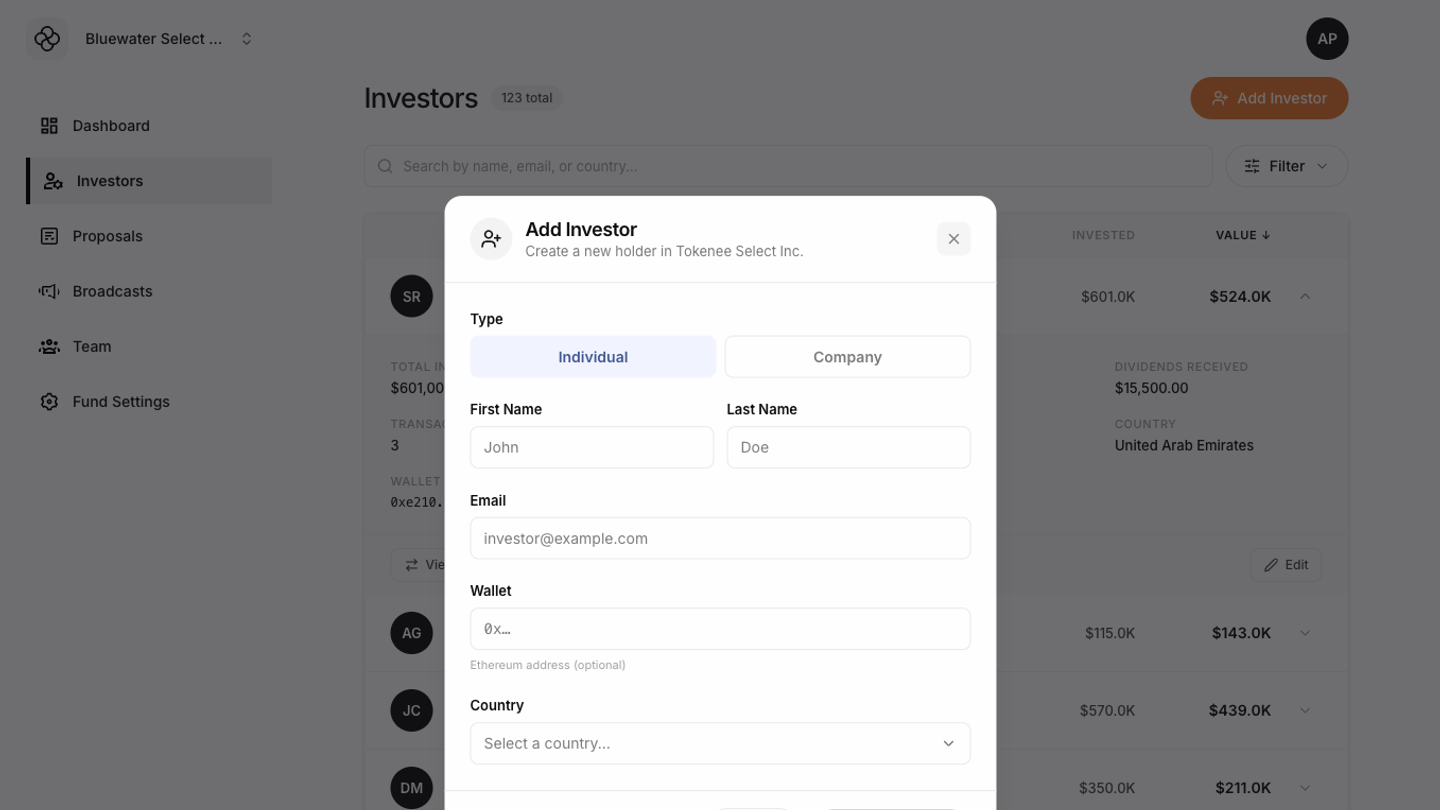Switch investor type to Company
Viewport: 1440px width, 810px height.
point(847,357)
